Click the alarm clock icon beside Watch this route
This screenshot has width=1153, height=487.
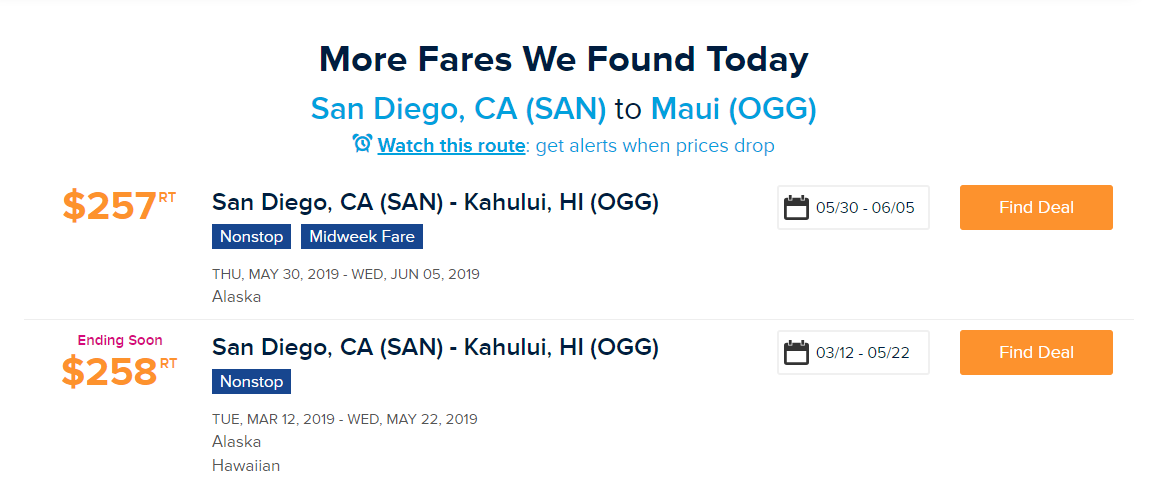[362, 144]
